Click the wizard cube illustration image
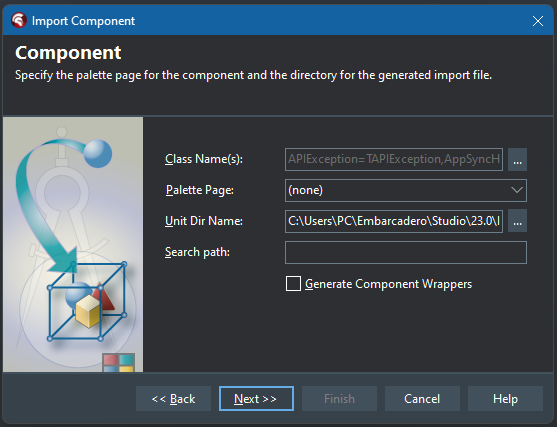Viewport: 557px width, 427px height. click(73, 245)
